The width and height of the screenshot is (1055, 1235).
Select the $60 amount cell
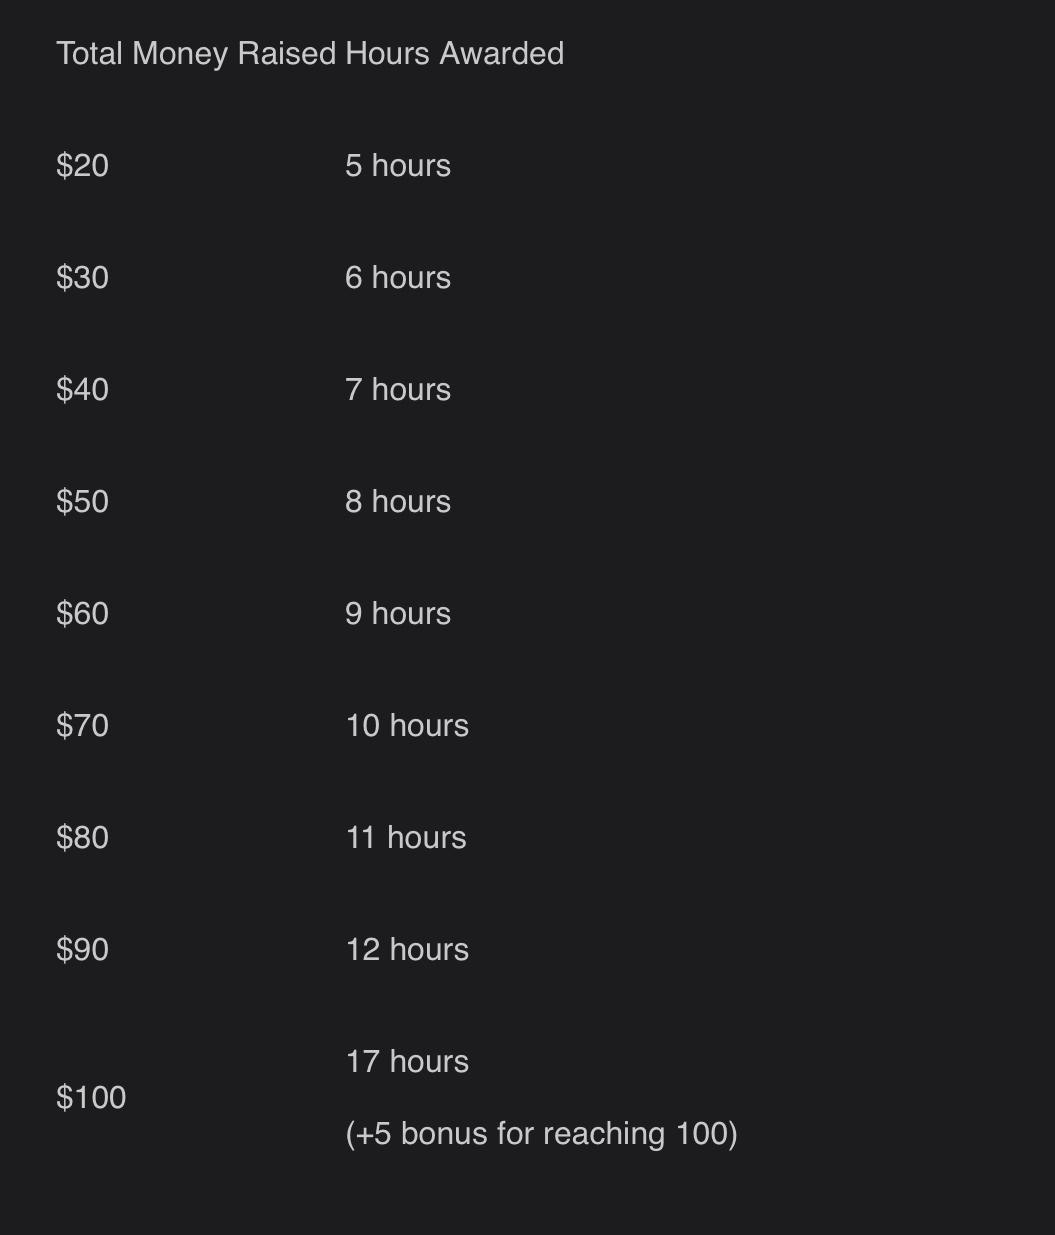[82, 613]
